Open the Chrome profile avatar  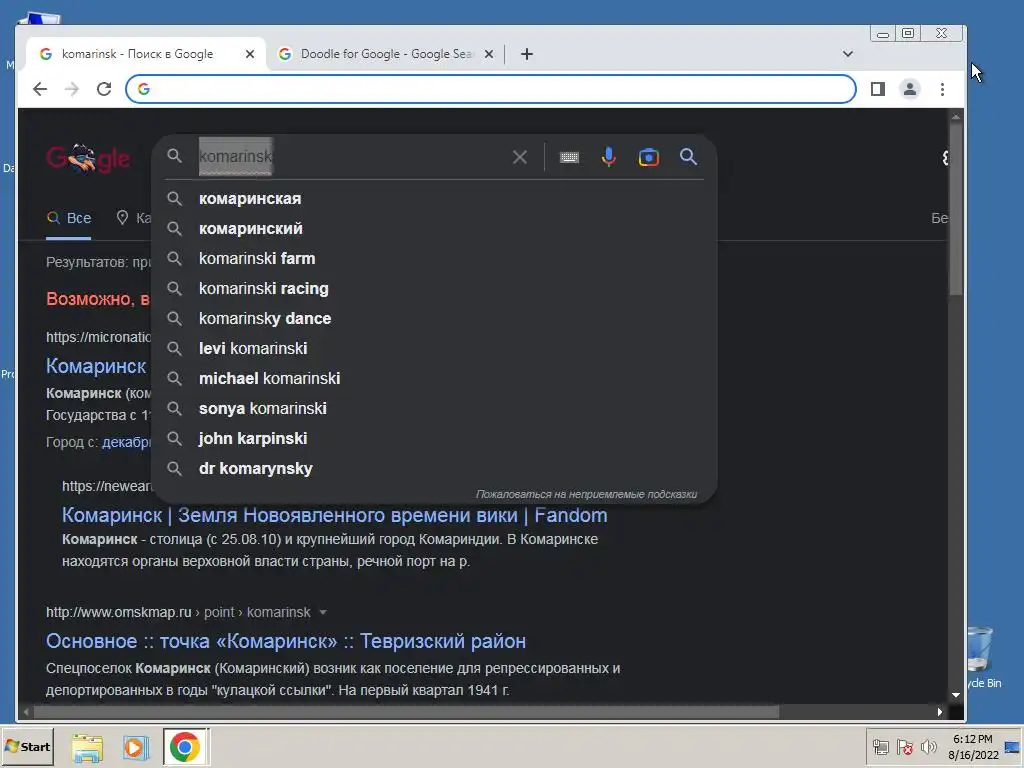point(910,89)
